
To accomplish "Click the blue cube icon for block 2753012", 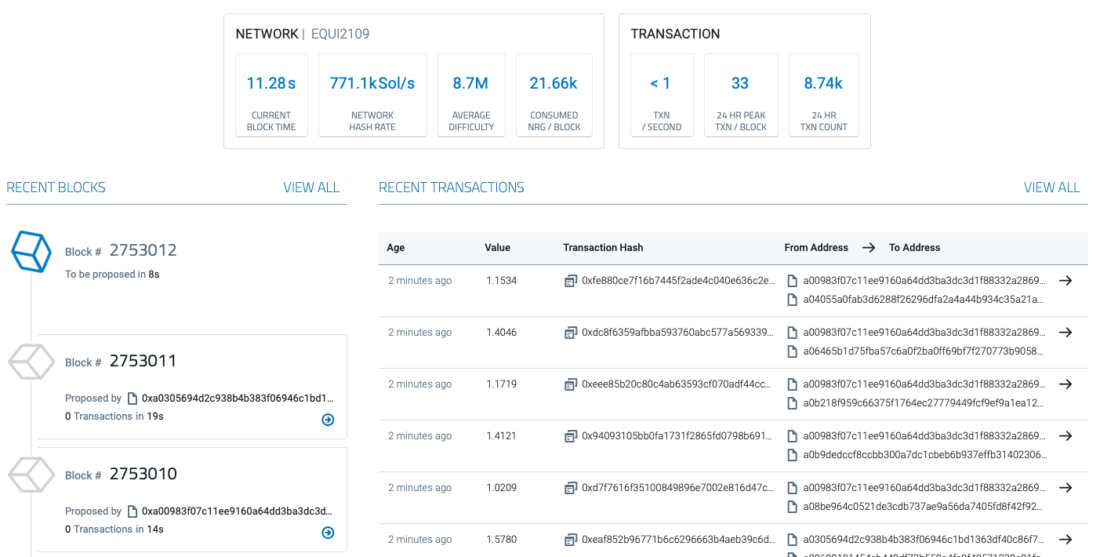I will pyautogui.click(x=30, y=251).
